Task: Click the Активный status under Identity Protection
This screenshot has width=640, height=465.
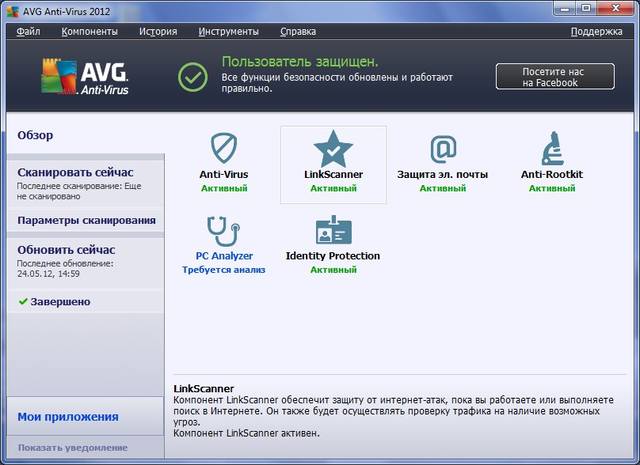Action: pos(333,270)
